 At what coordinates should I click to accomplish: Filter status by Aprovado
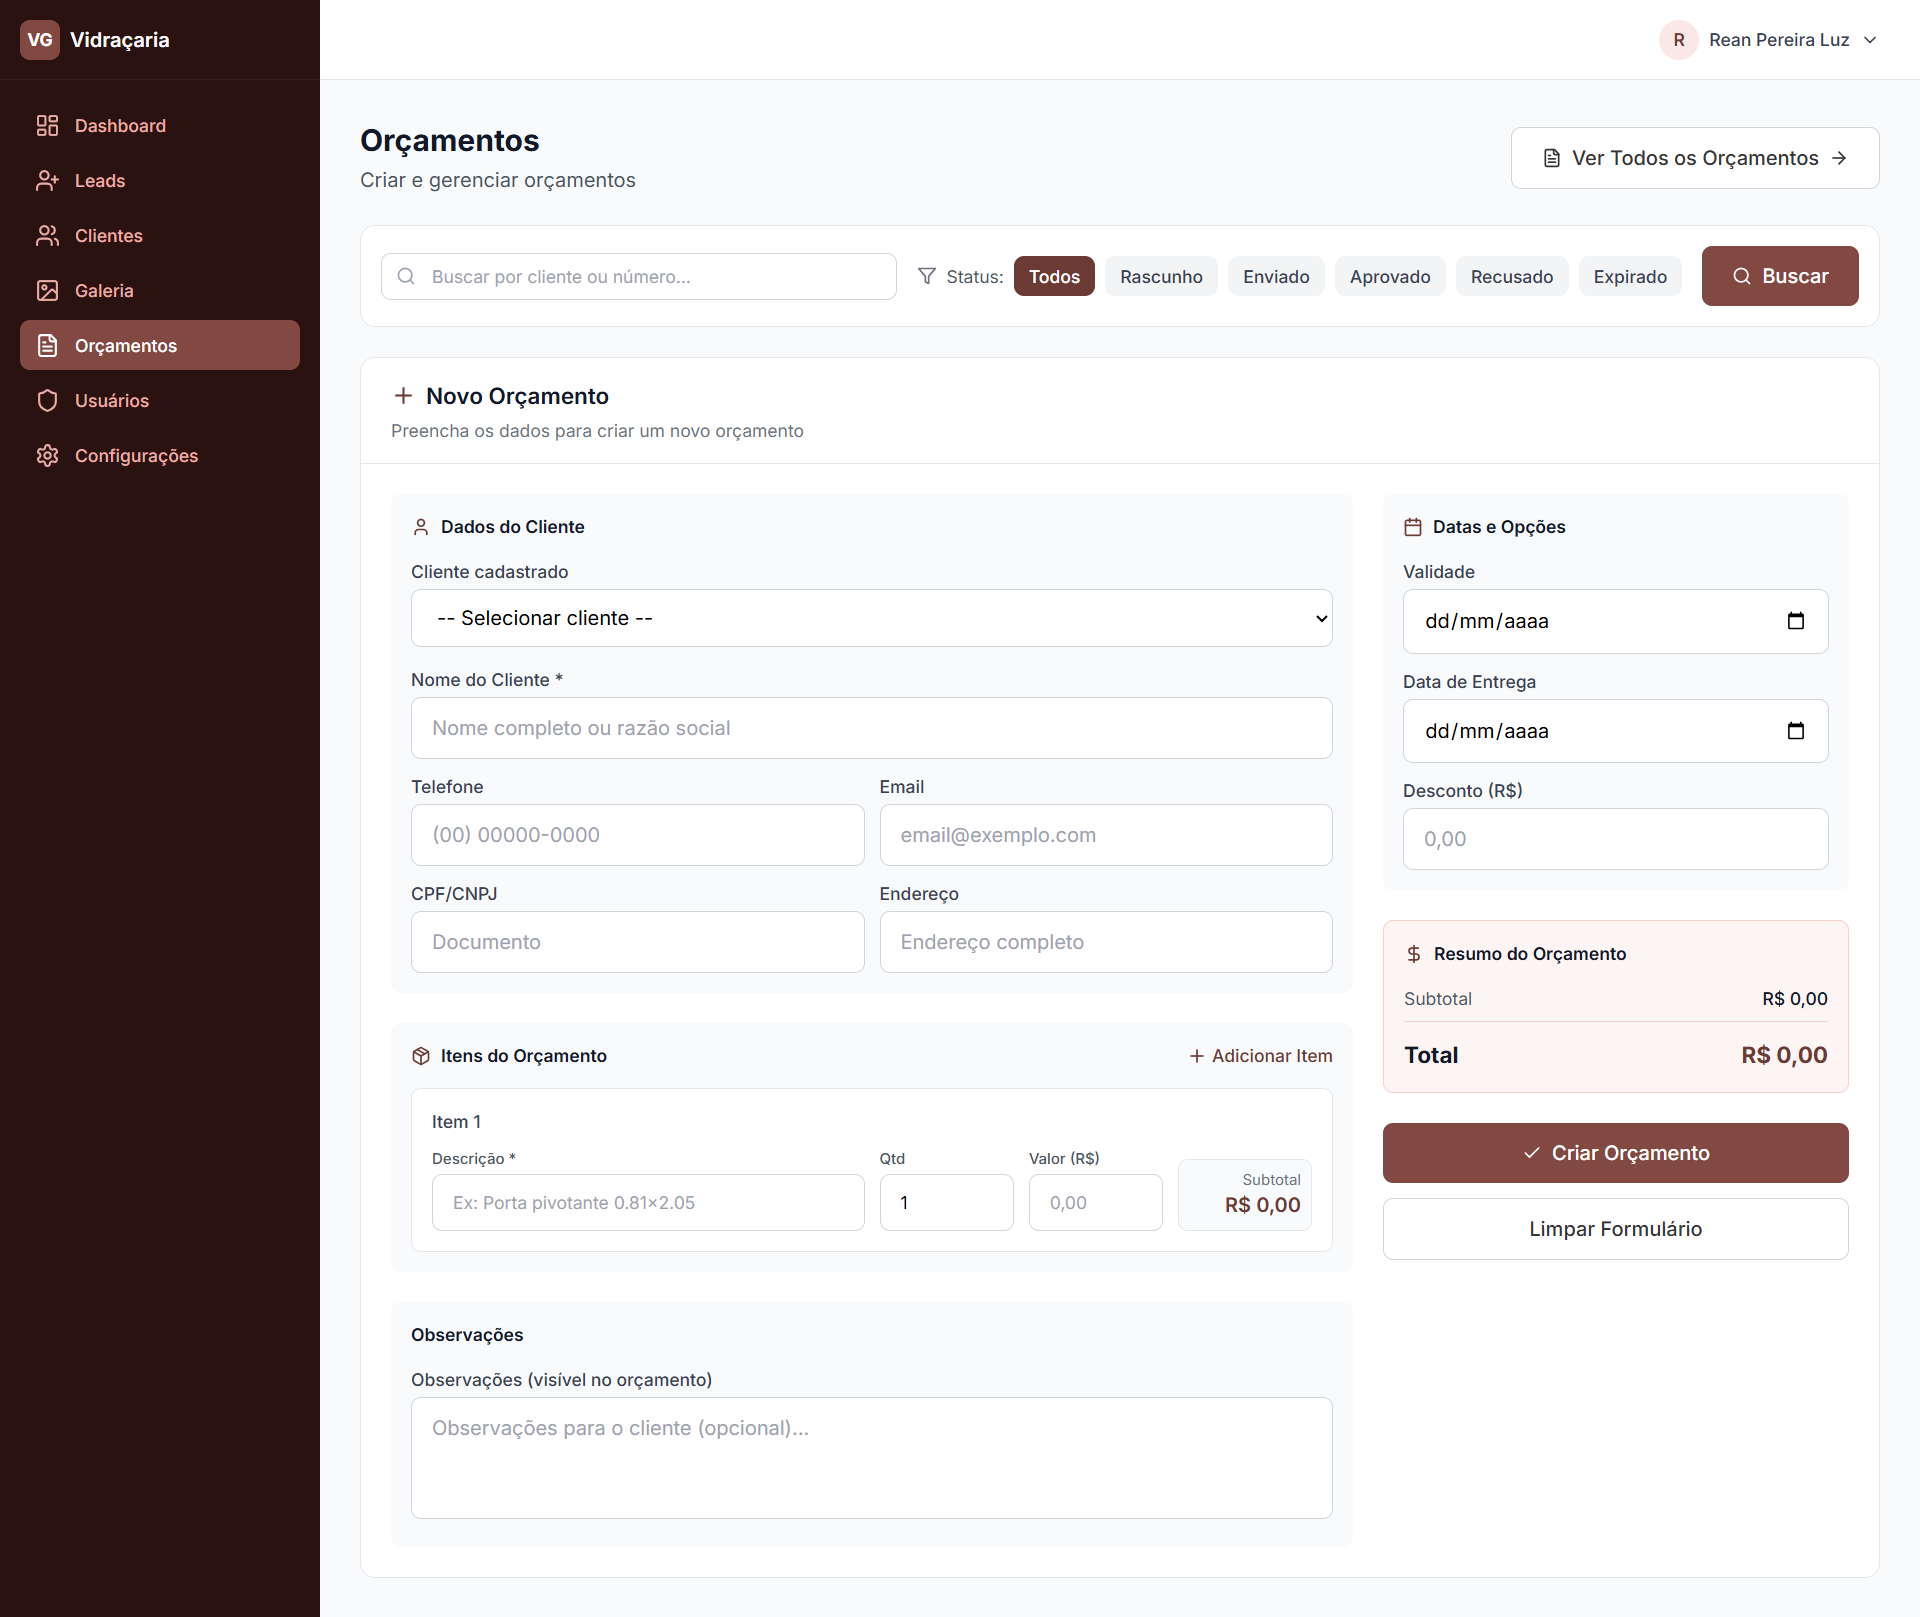click(x=1389, y=276)
